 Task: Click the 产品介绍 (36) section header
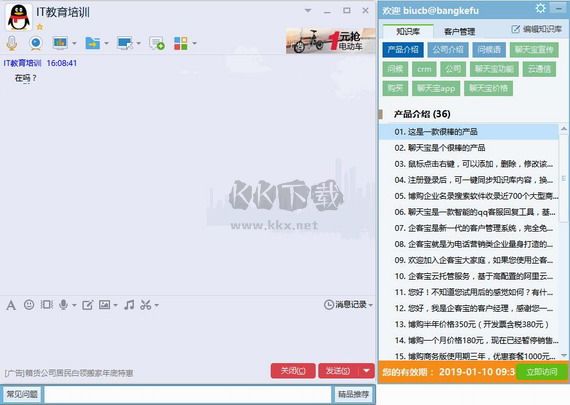[x=422, y=114]
